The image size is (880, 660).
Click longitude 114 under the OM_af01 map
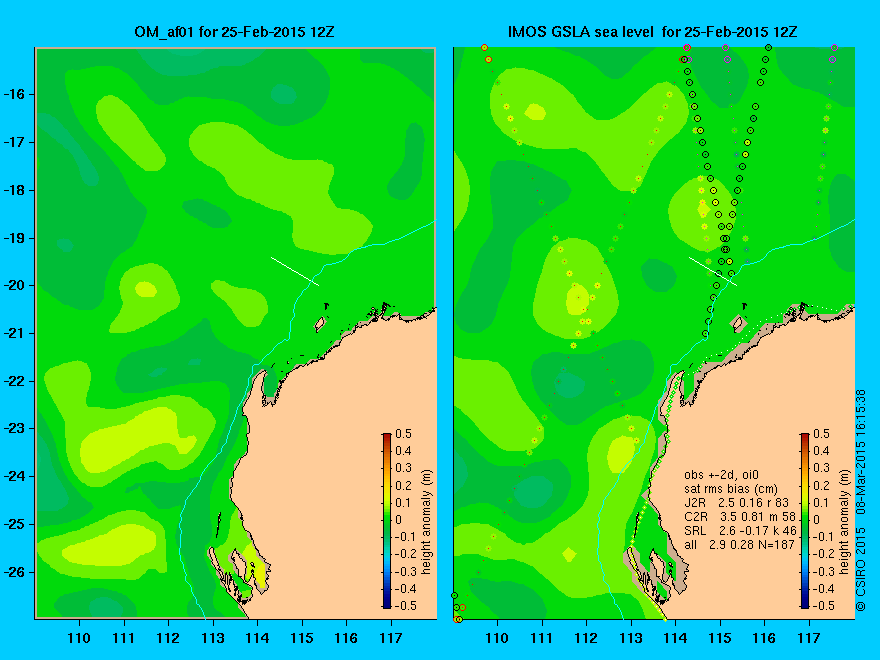coord(258,638)
